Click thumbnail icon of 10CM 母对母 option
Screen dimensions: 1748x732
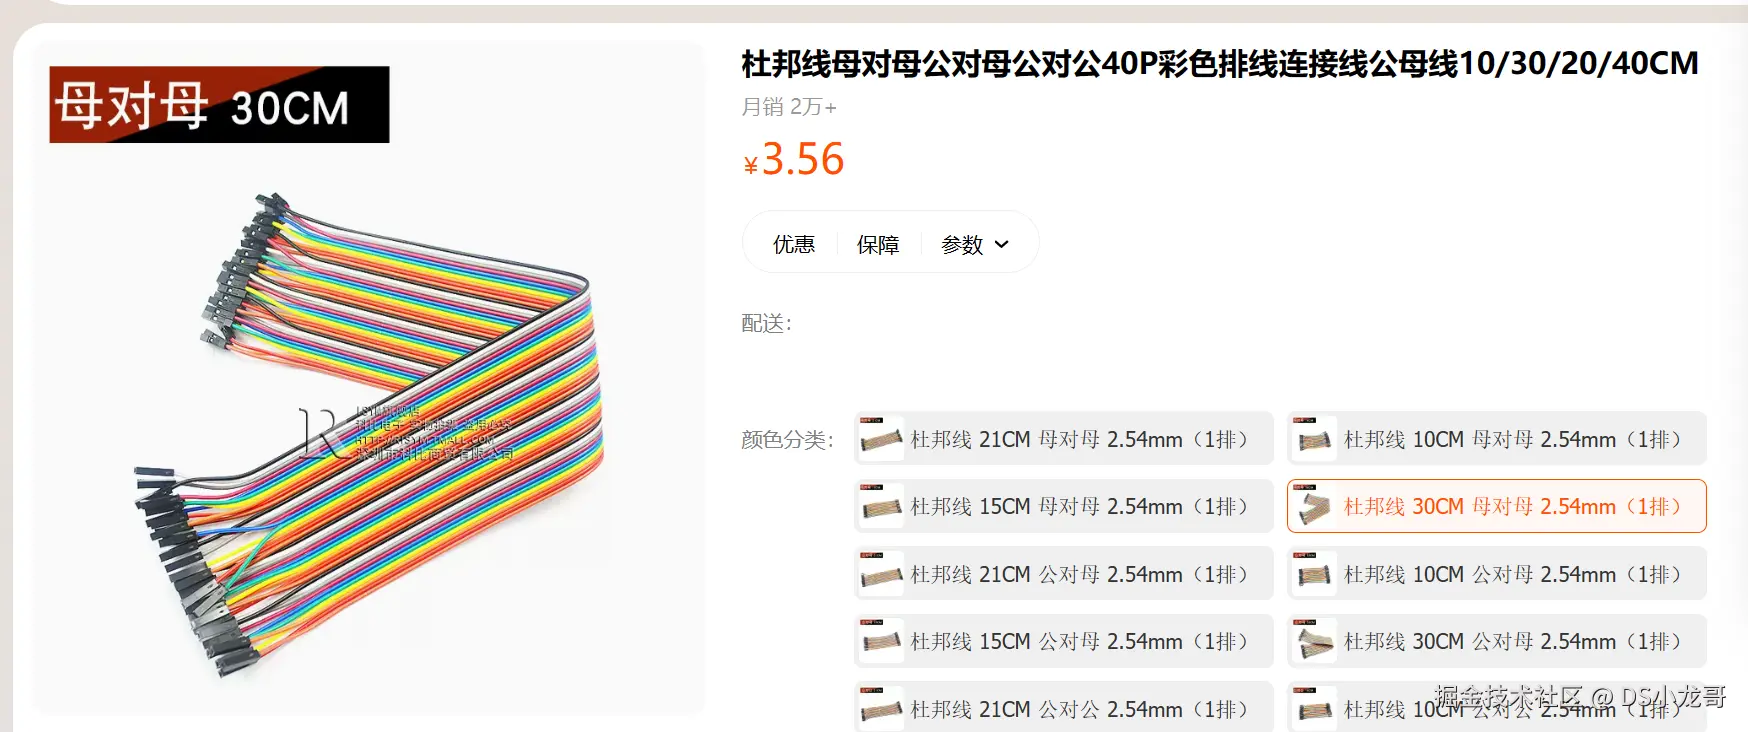coord(1315,439)
